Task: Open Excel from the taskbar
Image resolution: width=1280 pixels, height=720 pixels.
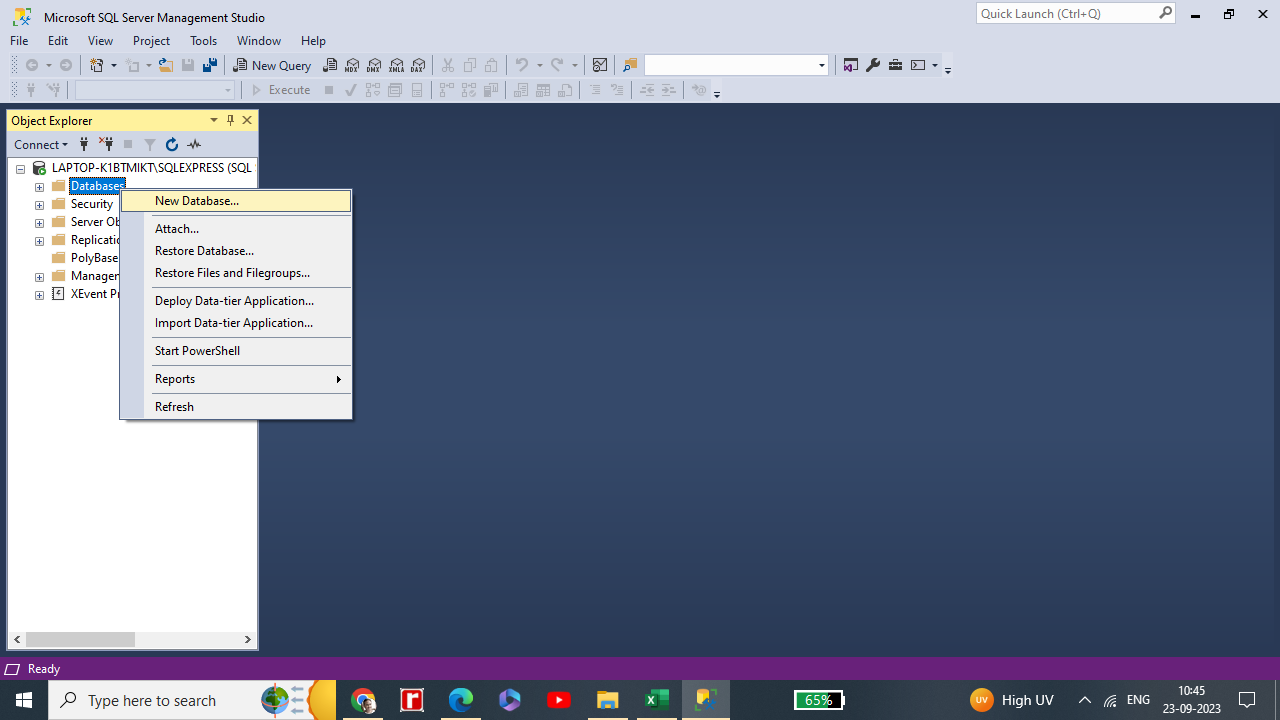Action: coord(657,700)
